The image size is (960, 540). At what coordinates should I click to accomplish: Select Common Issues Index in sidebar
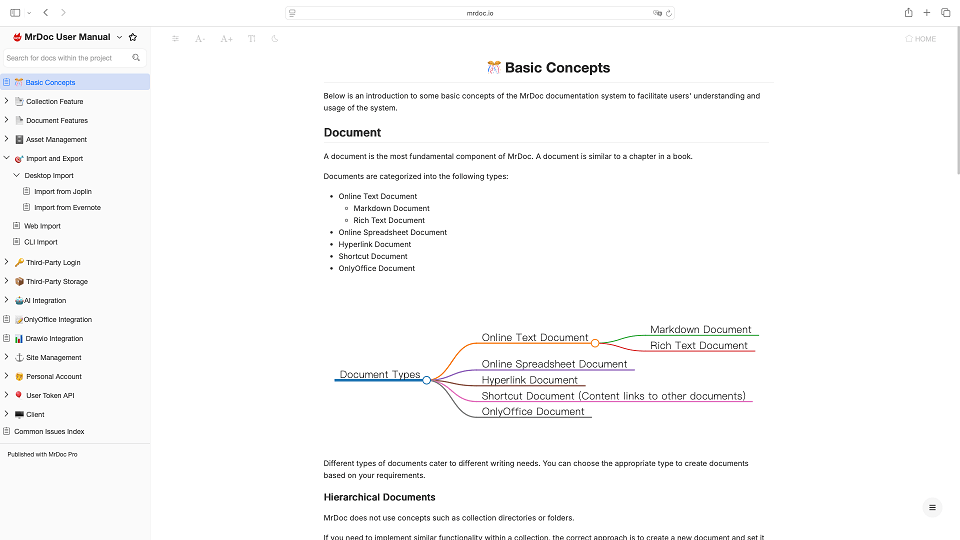click(49, 431)
